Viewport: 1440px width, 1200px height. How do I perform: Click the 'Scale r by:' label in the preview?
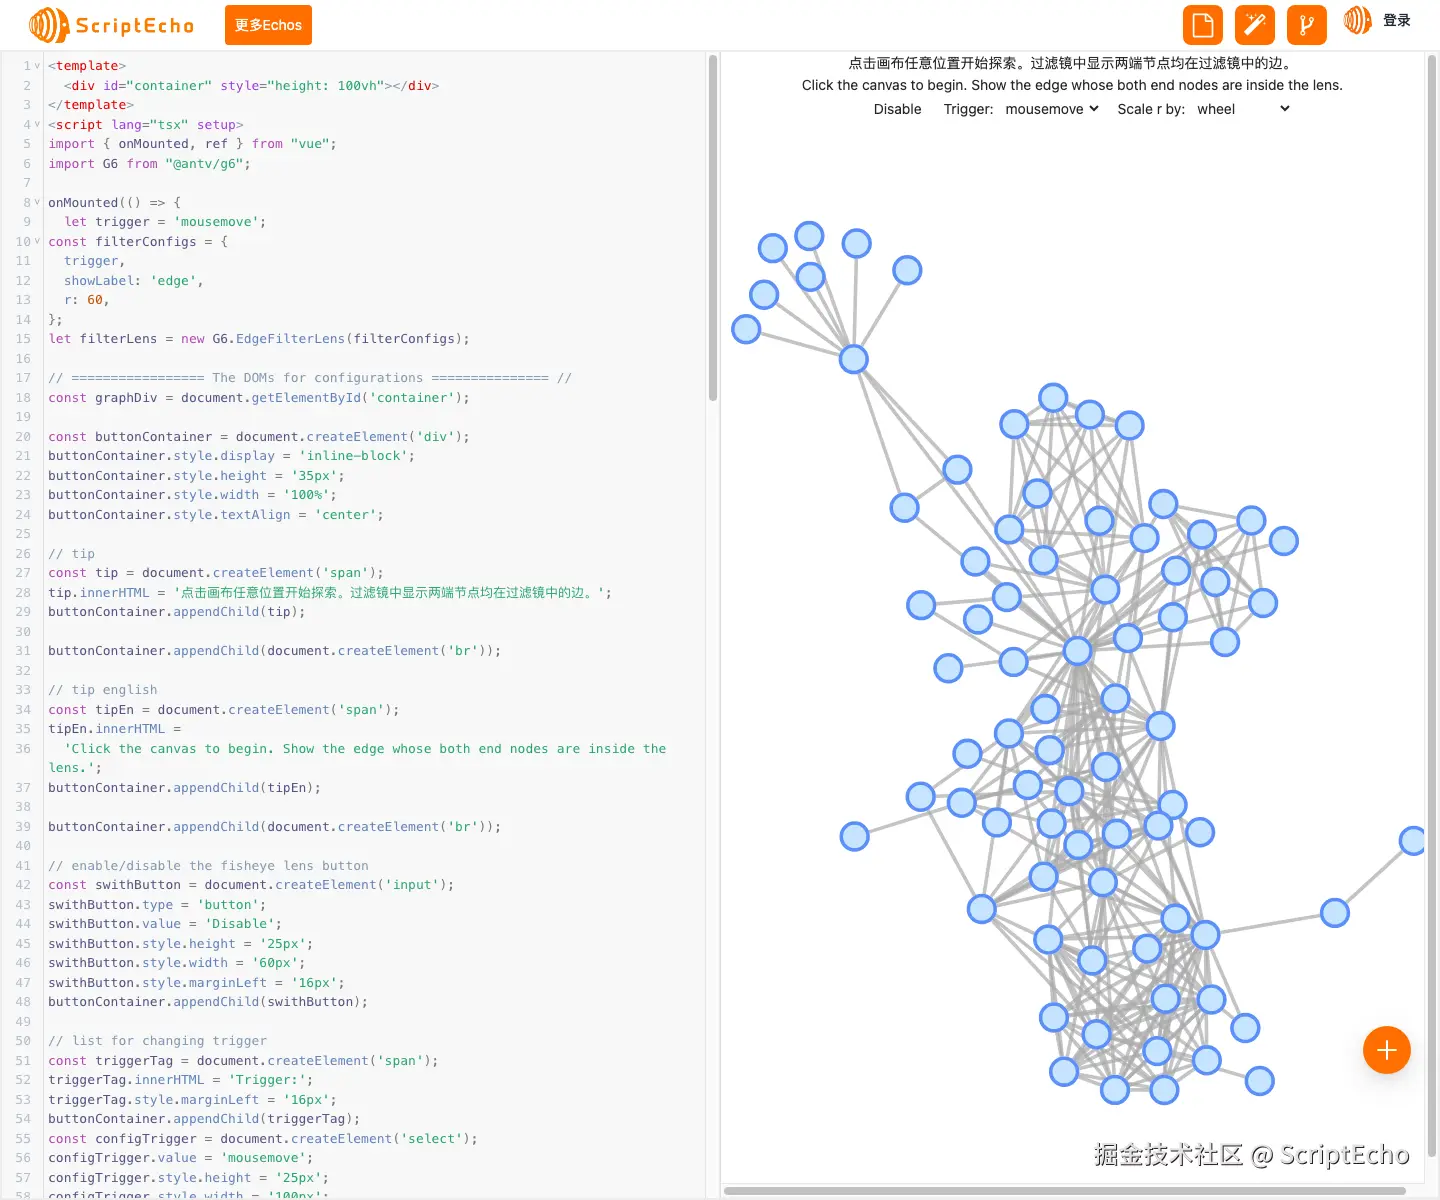tap(1151, 109)
